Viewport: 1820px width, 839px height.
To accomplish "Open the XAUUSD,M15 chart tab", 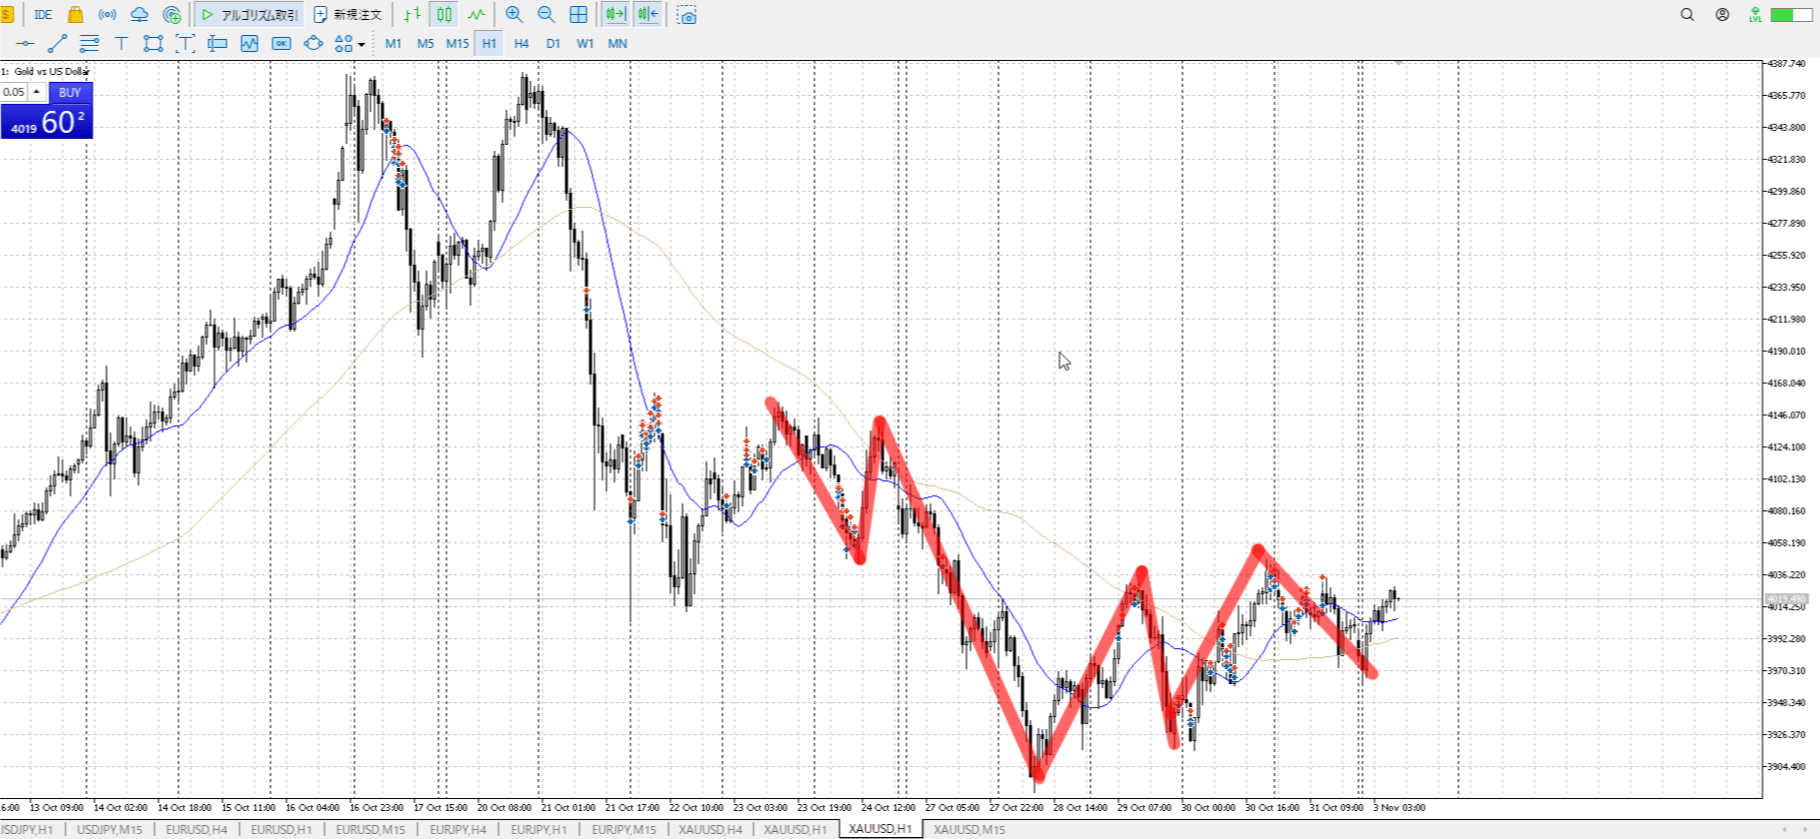I will 969,829.
